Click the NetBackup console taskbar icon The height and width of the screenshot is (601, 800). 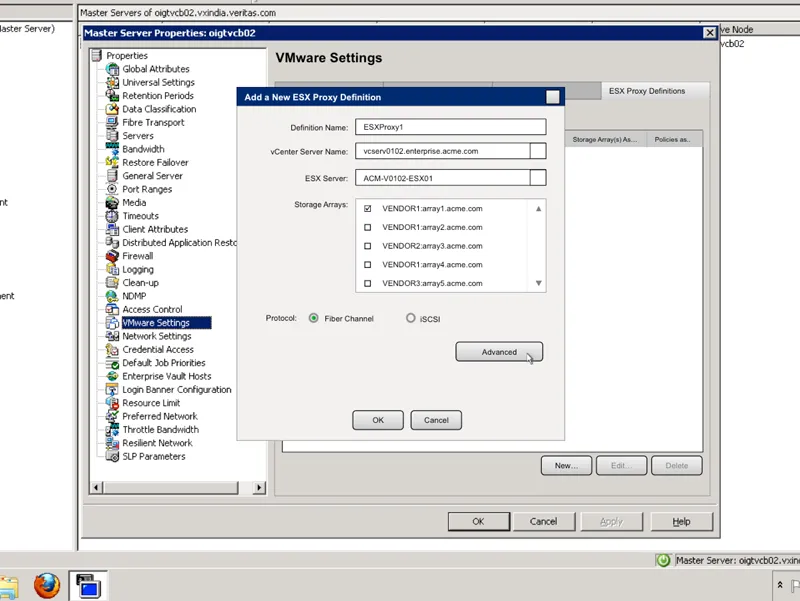coord(89,586)
